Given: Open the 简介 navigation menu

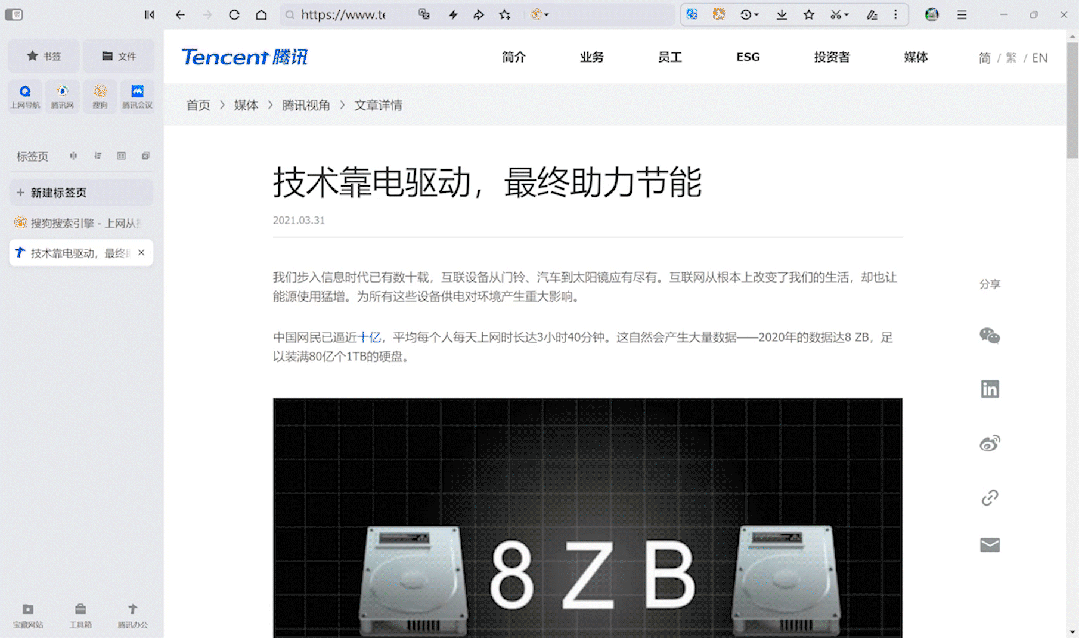Looking at the screenshot, I should click(514, 57).
